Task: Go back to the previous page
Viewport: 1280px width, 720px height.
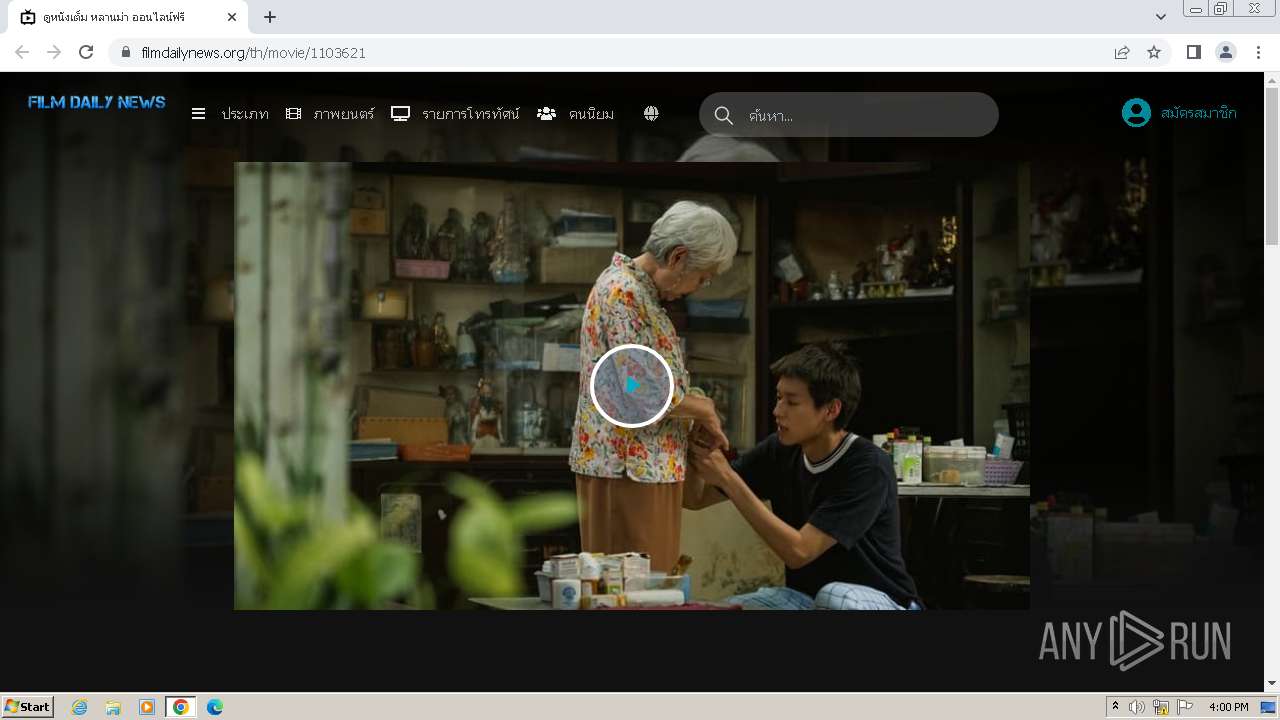Action: point(22,52)
